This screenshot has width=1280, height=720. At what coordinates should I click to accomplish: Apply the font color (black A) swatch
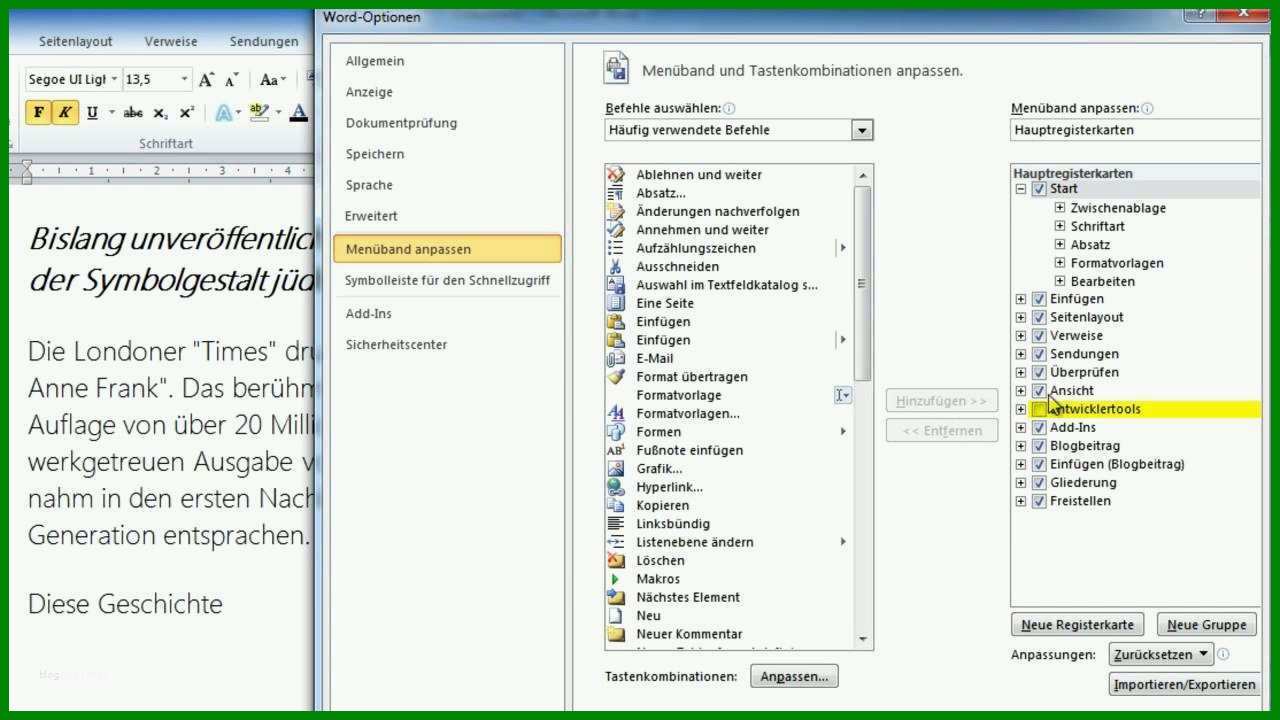(298, 113)
